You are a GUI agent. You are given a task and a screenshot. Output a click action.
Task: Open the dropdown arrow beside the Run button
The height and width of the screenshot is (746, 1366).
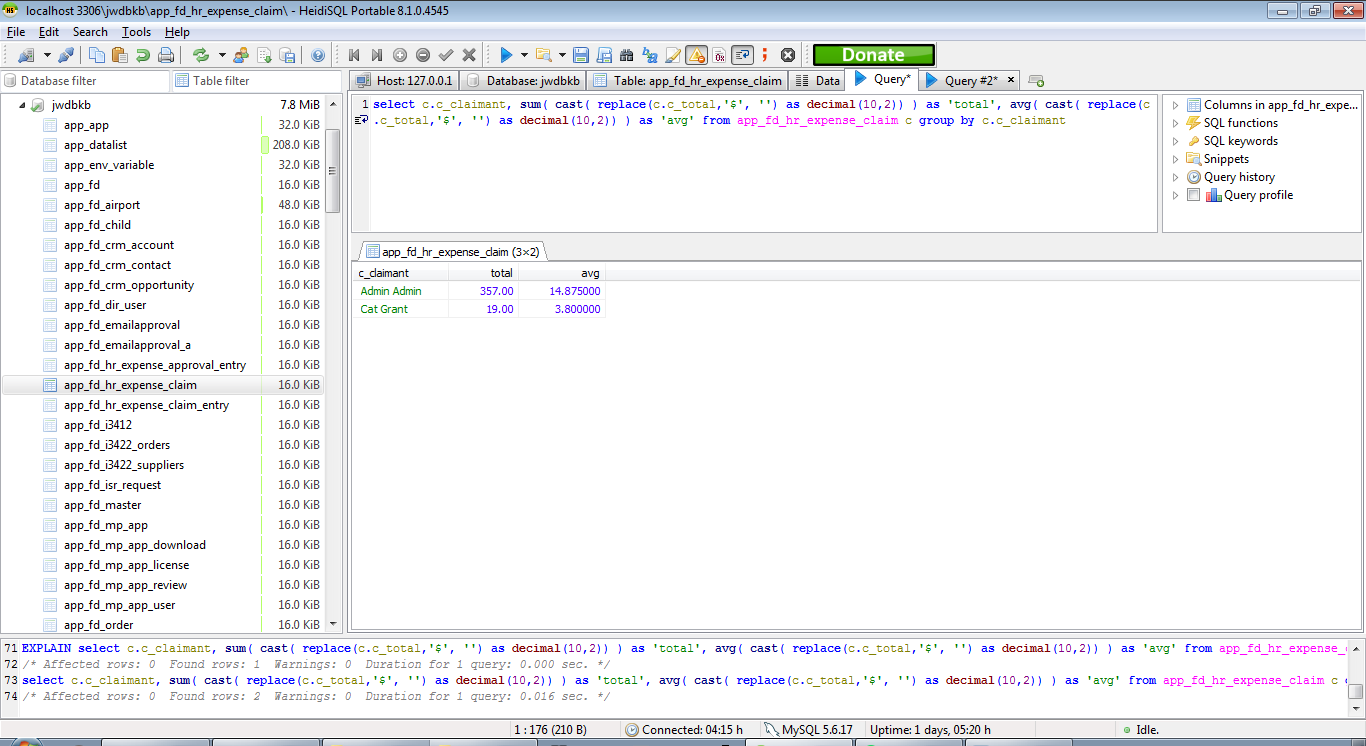pos(523,55)
